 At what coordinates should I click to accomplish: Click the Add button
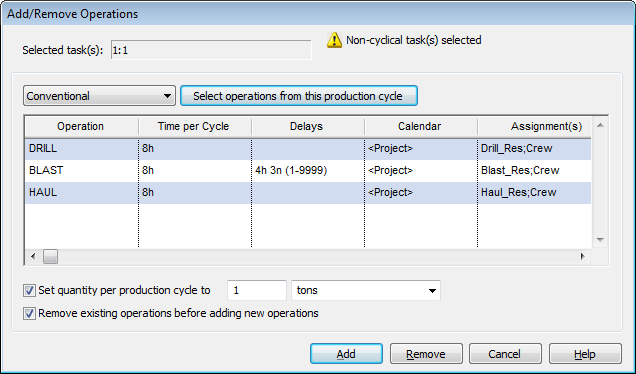click(346, 354)
